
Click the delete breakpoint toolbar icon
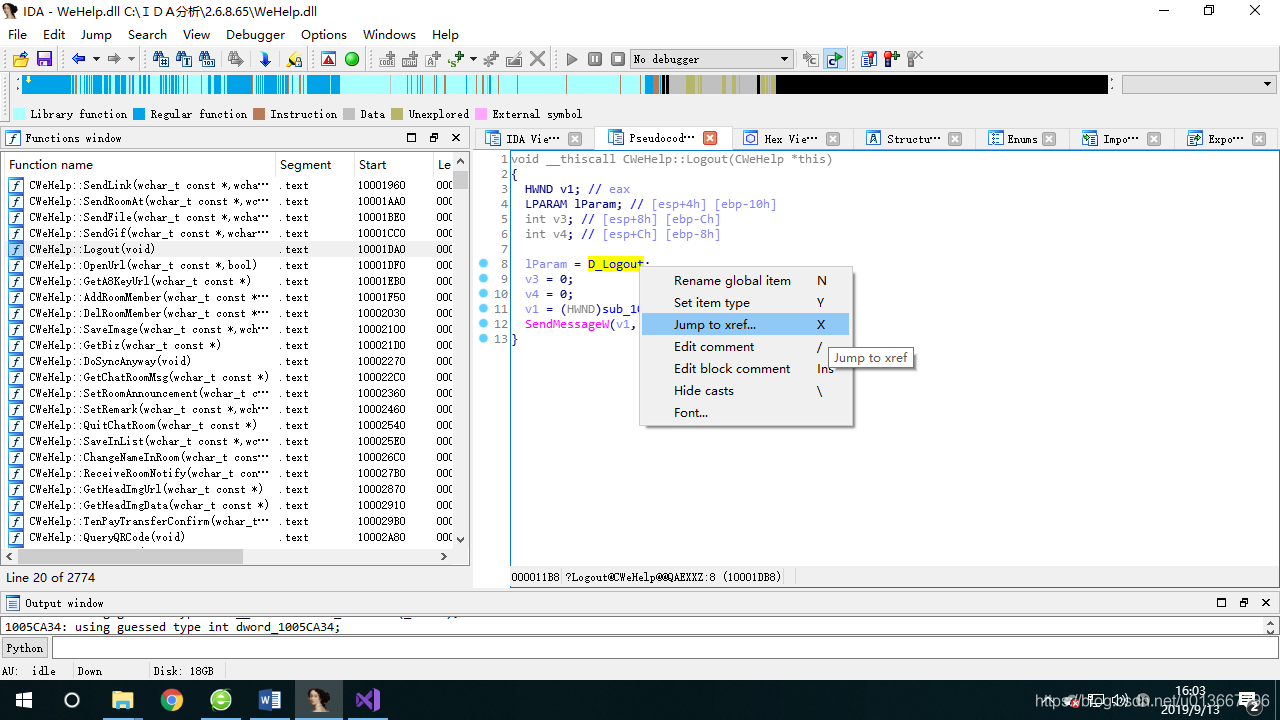click(x=915, y=59)
